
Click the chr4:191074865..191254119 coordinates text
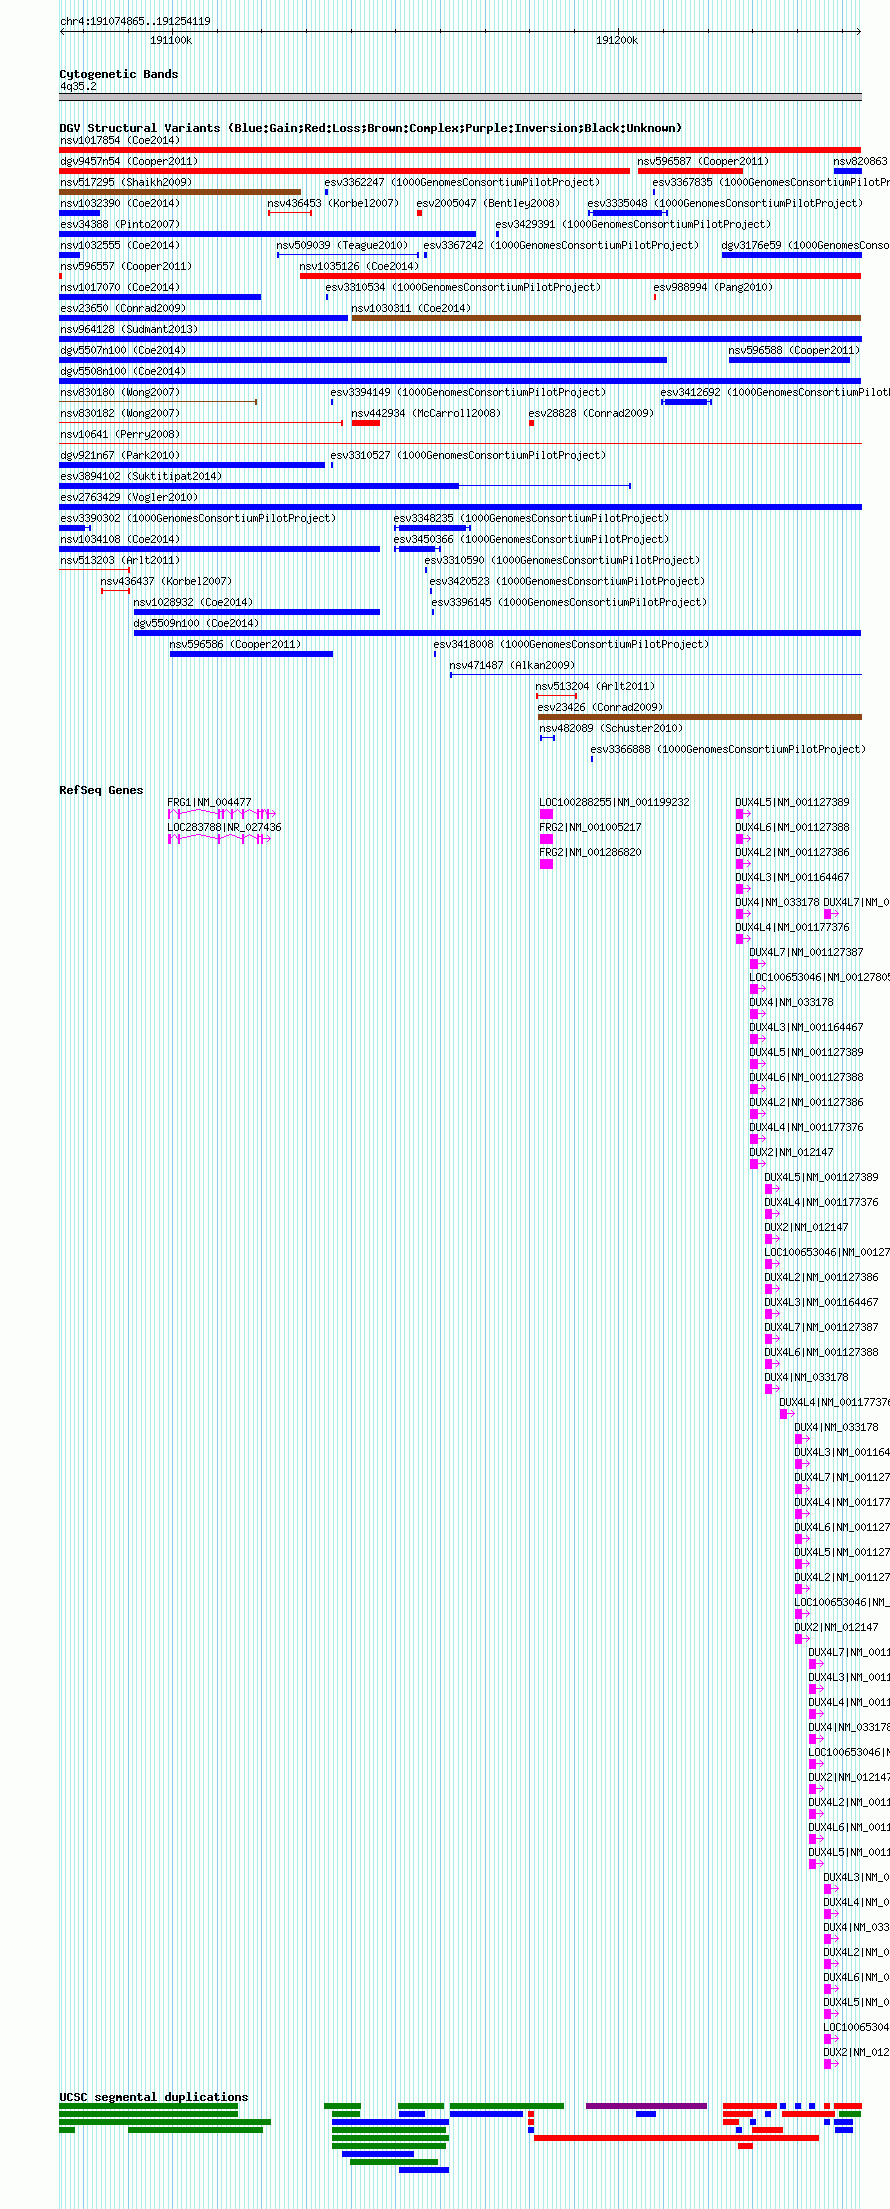click(x=135, y=21)
